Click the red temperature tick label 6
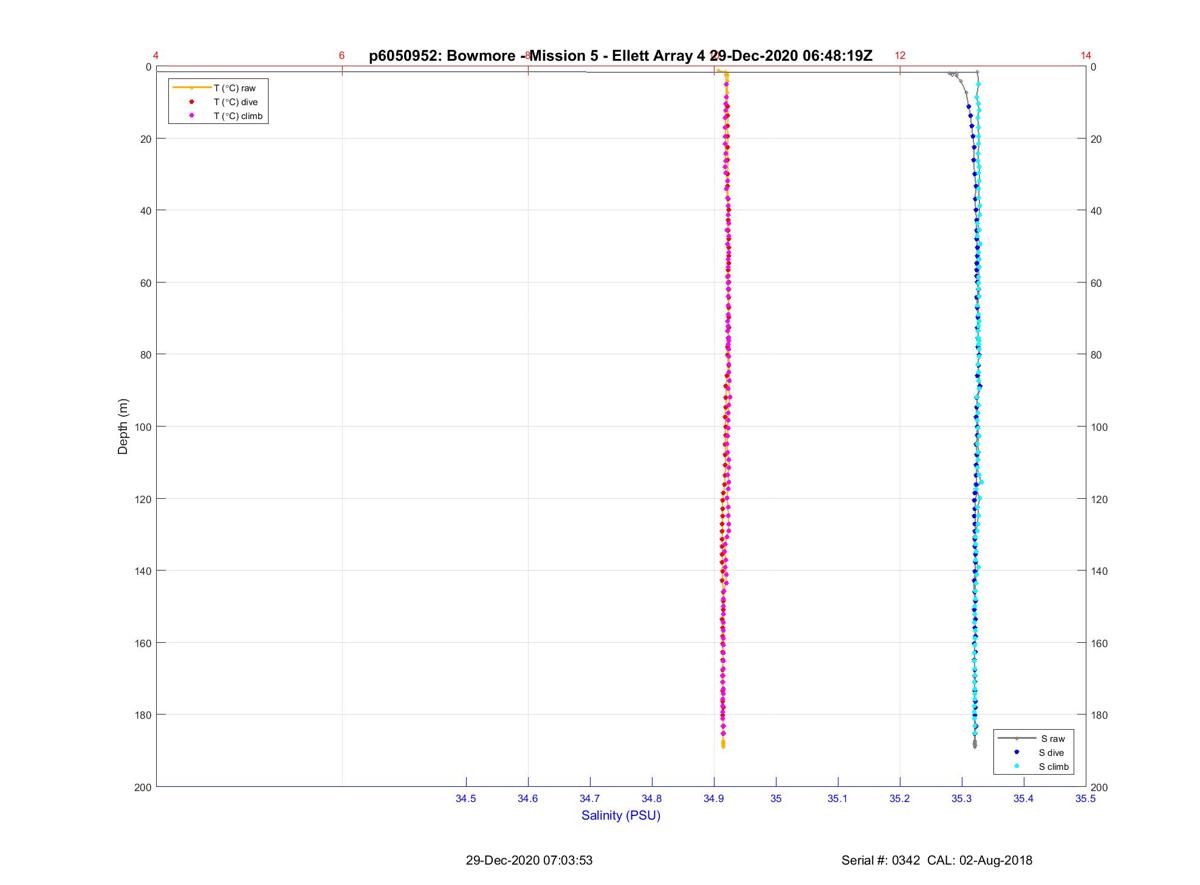 tap(342, 56)
